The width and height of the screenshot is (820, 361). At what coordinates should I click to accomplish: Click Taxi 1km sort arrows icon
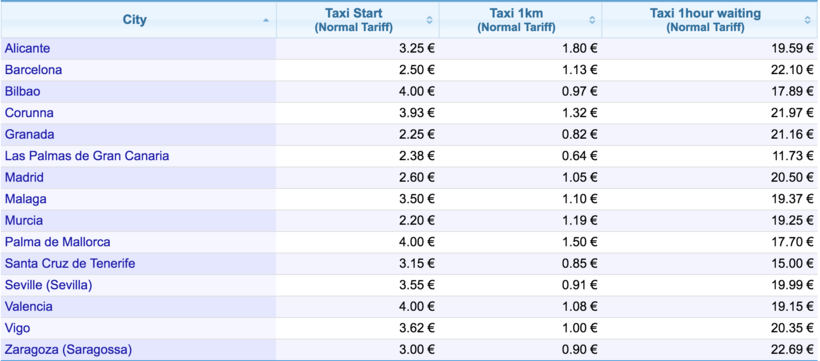click(x=592, y=20)
